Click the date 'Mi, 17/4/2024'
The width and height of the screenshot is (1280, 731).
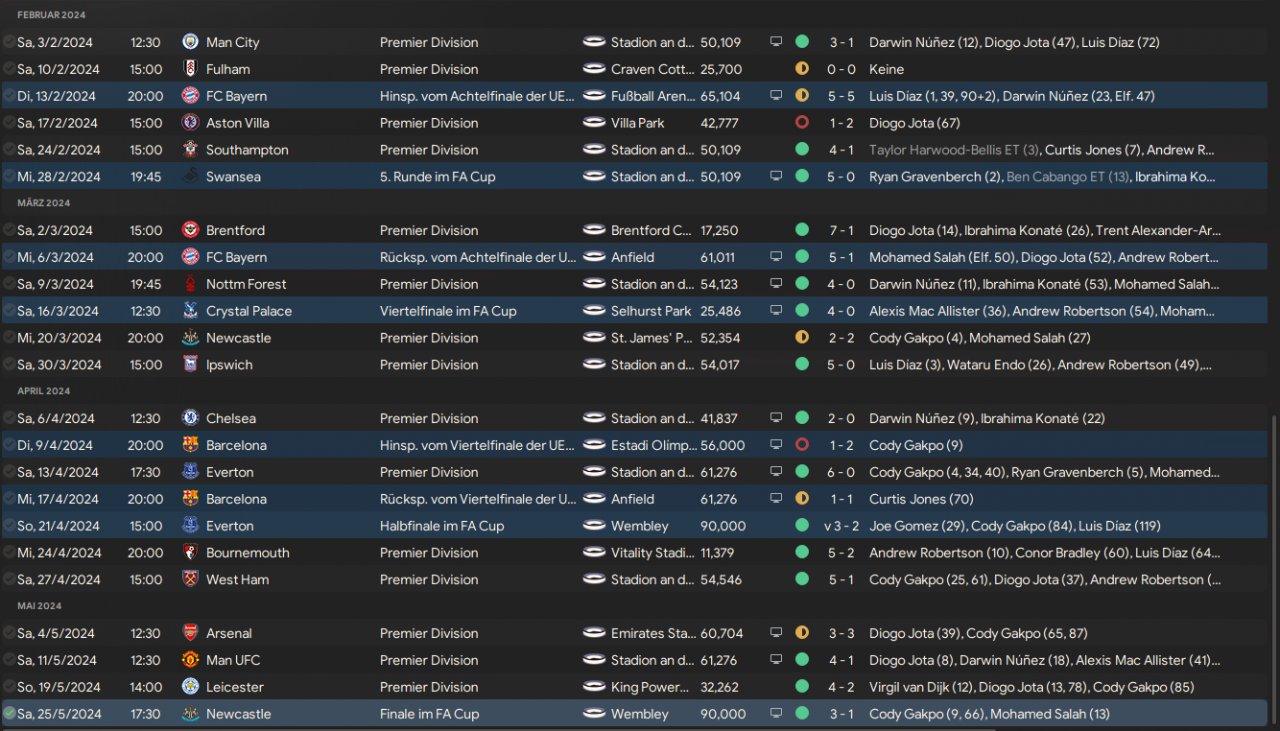pos(59,499)
